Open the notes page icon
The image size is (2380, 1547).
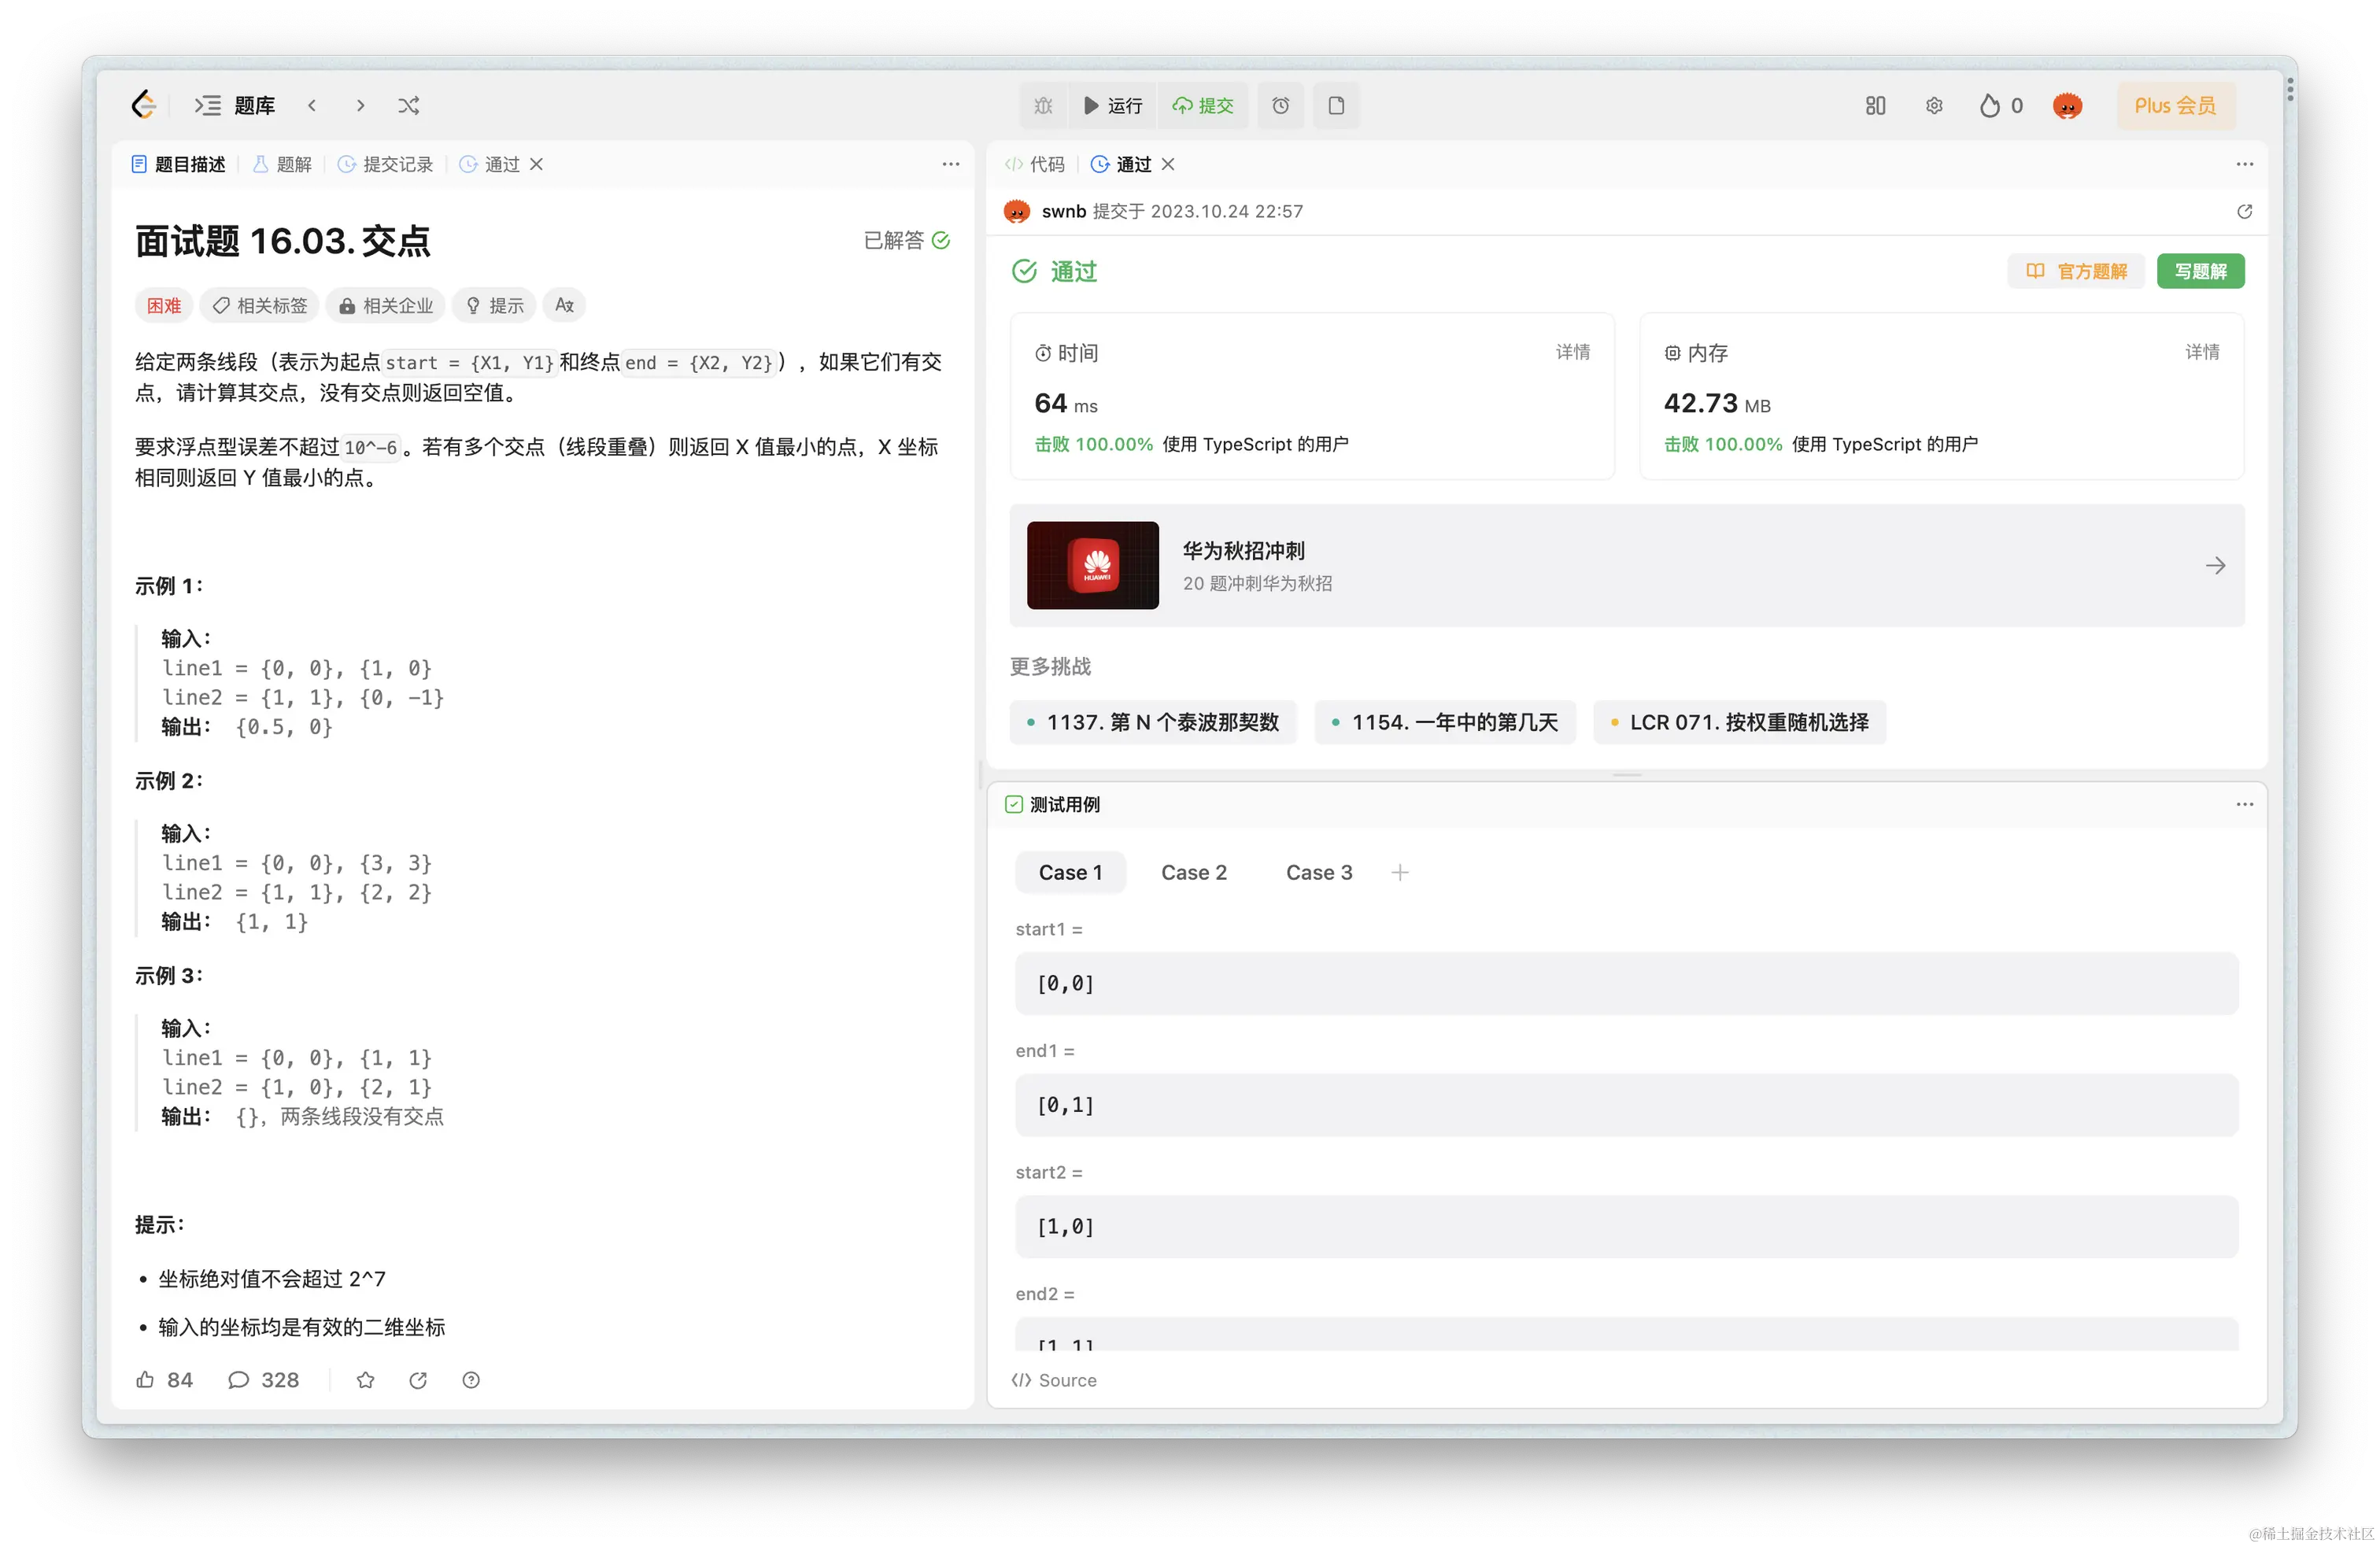click(1336, 105)
